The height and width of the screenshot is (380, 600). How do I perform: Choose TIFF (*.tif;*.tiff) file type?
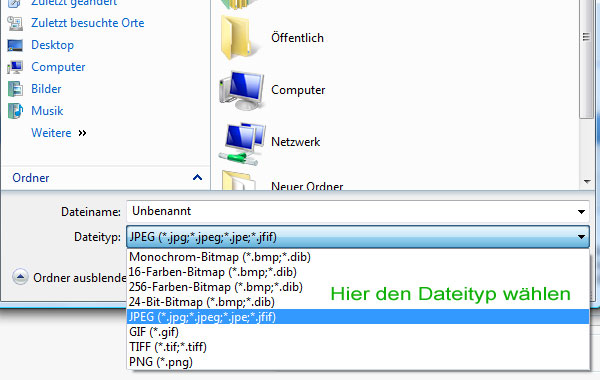point(358,347)
